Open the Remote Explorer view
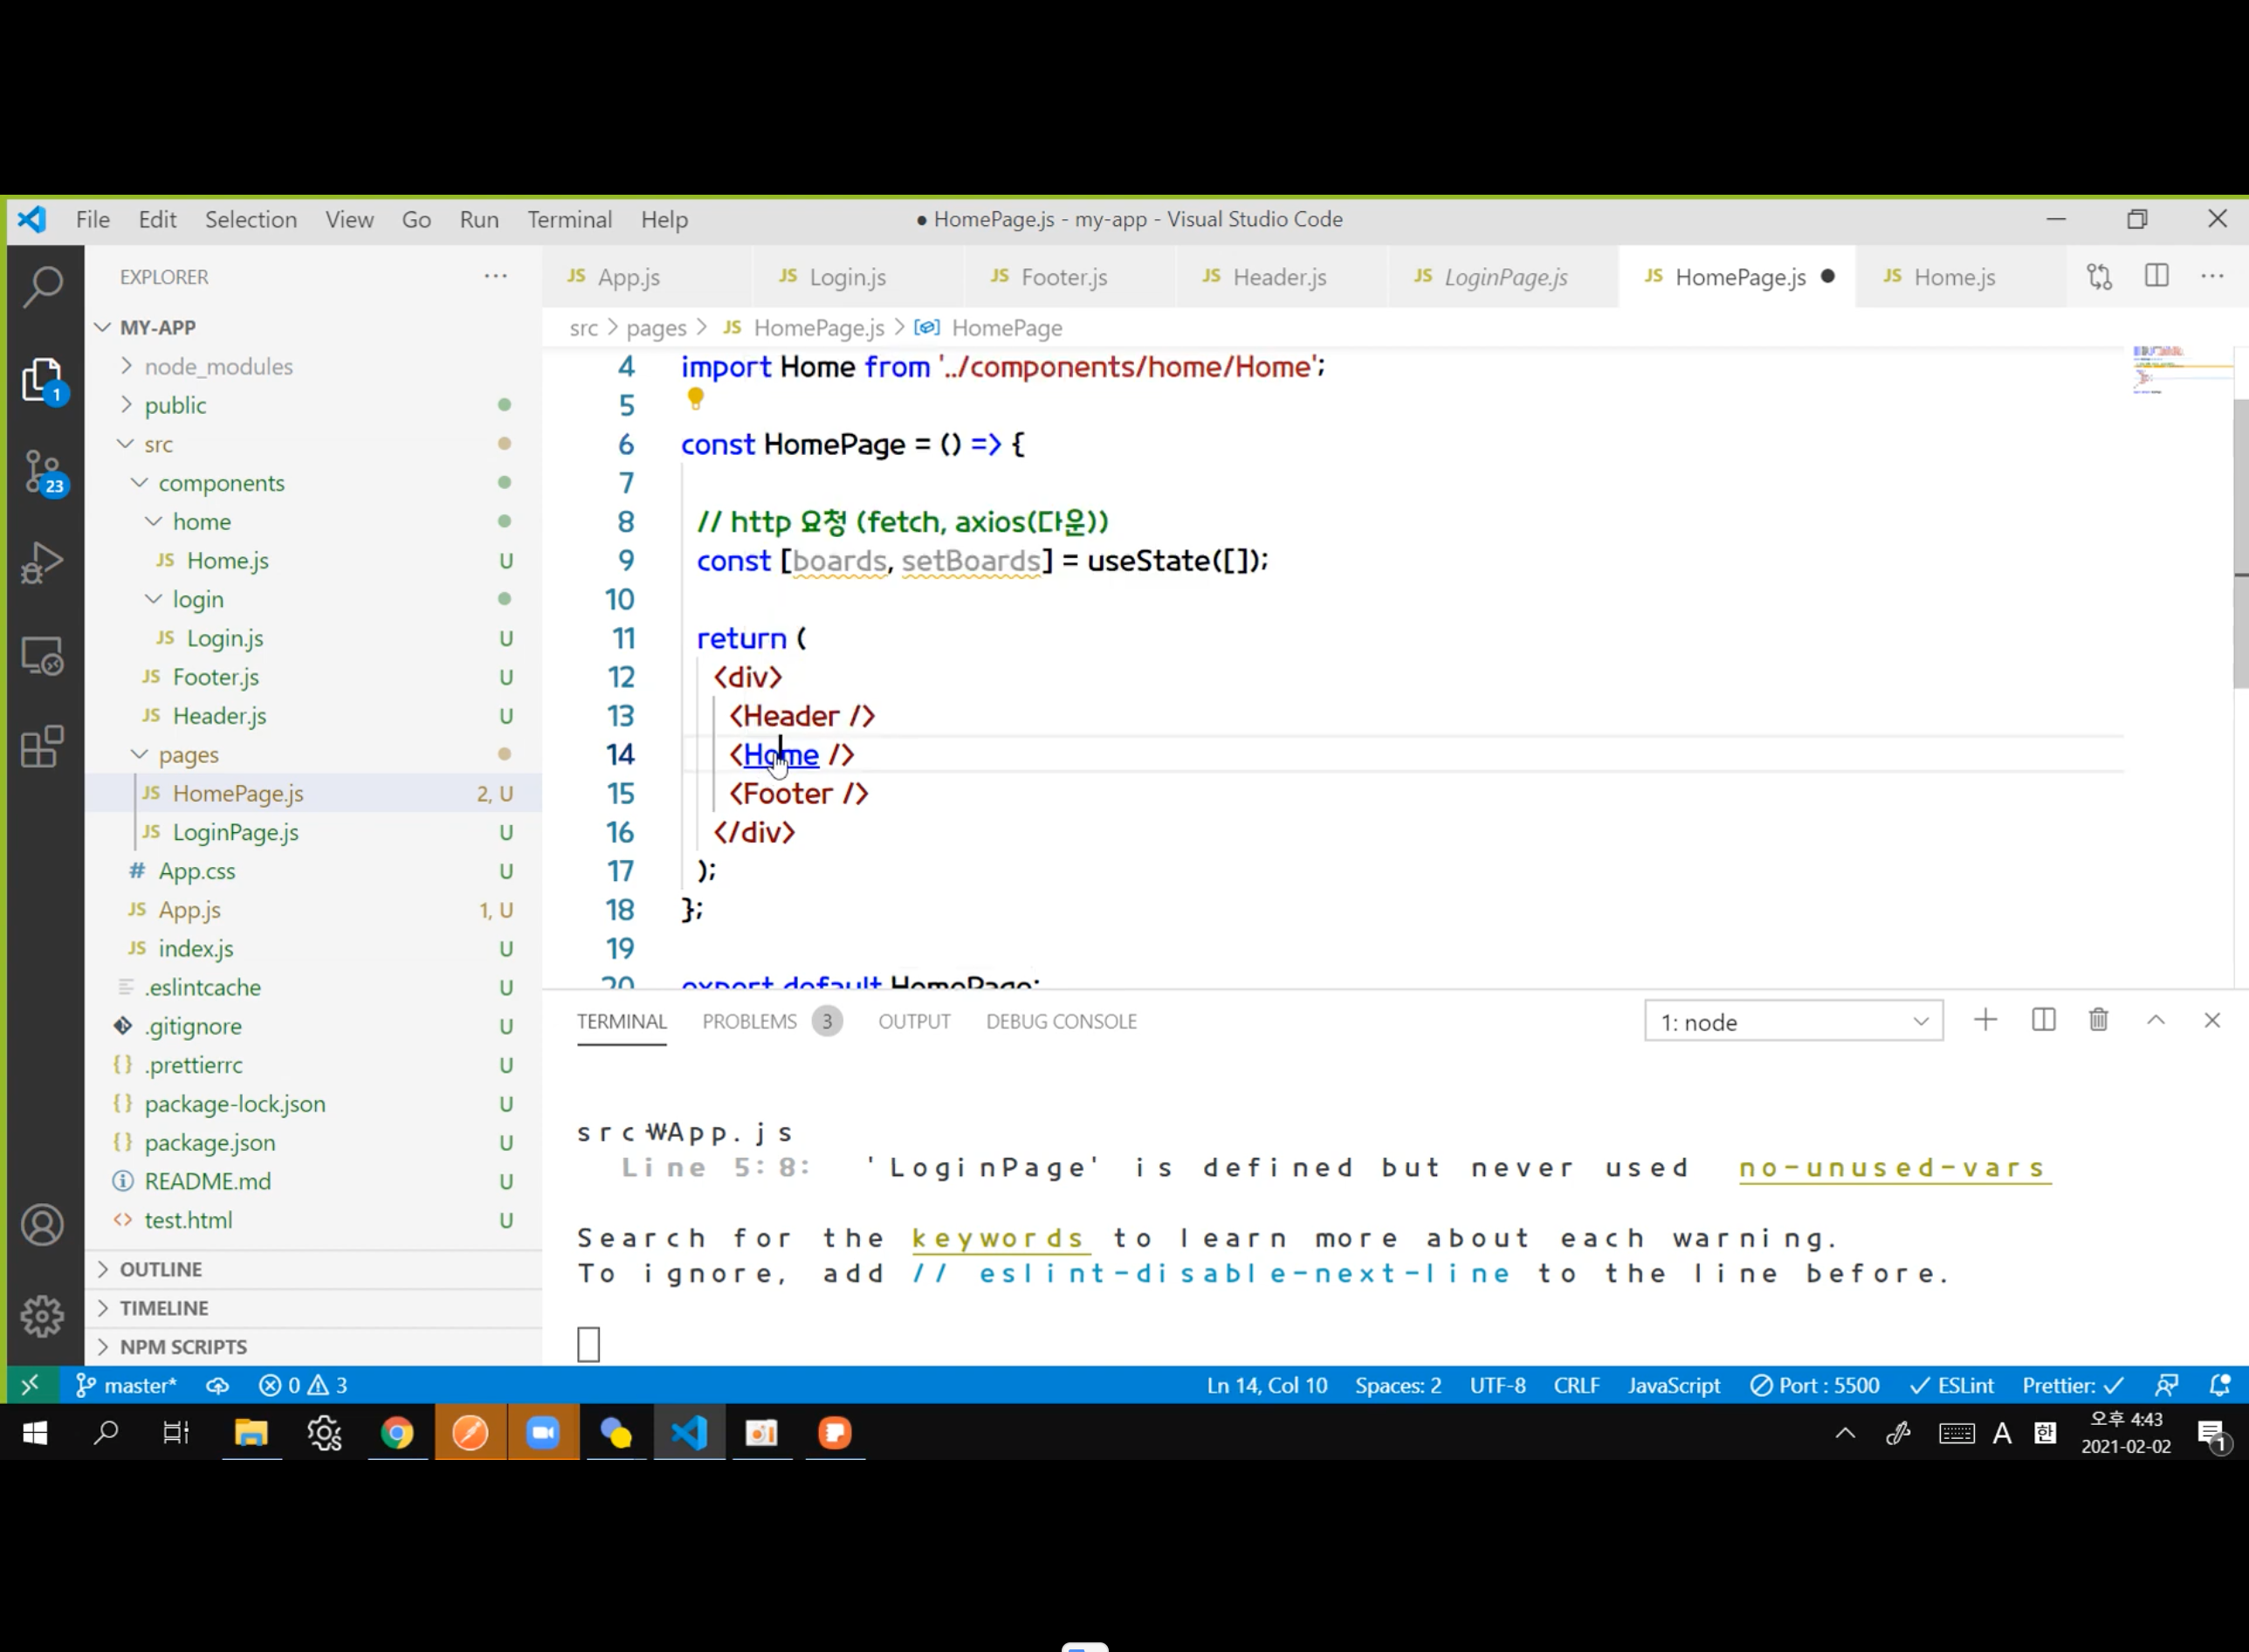This screenshot has width=2249, height=1652. 43,656
